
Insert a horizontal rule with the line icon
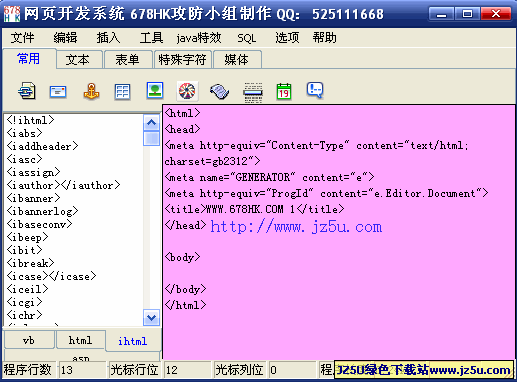point(253,92)
